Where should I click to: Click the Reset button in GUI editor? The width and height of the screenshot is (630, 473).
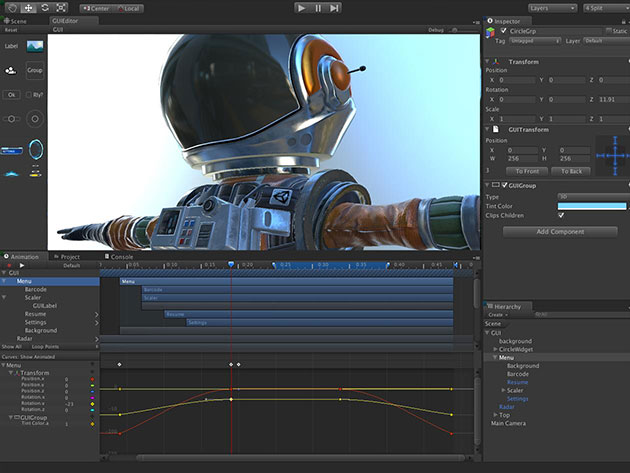click(x=11, y=30)
